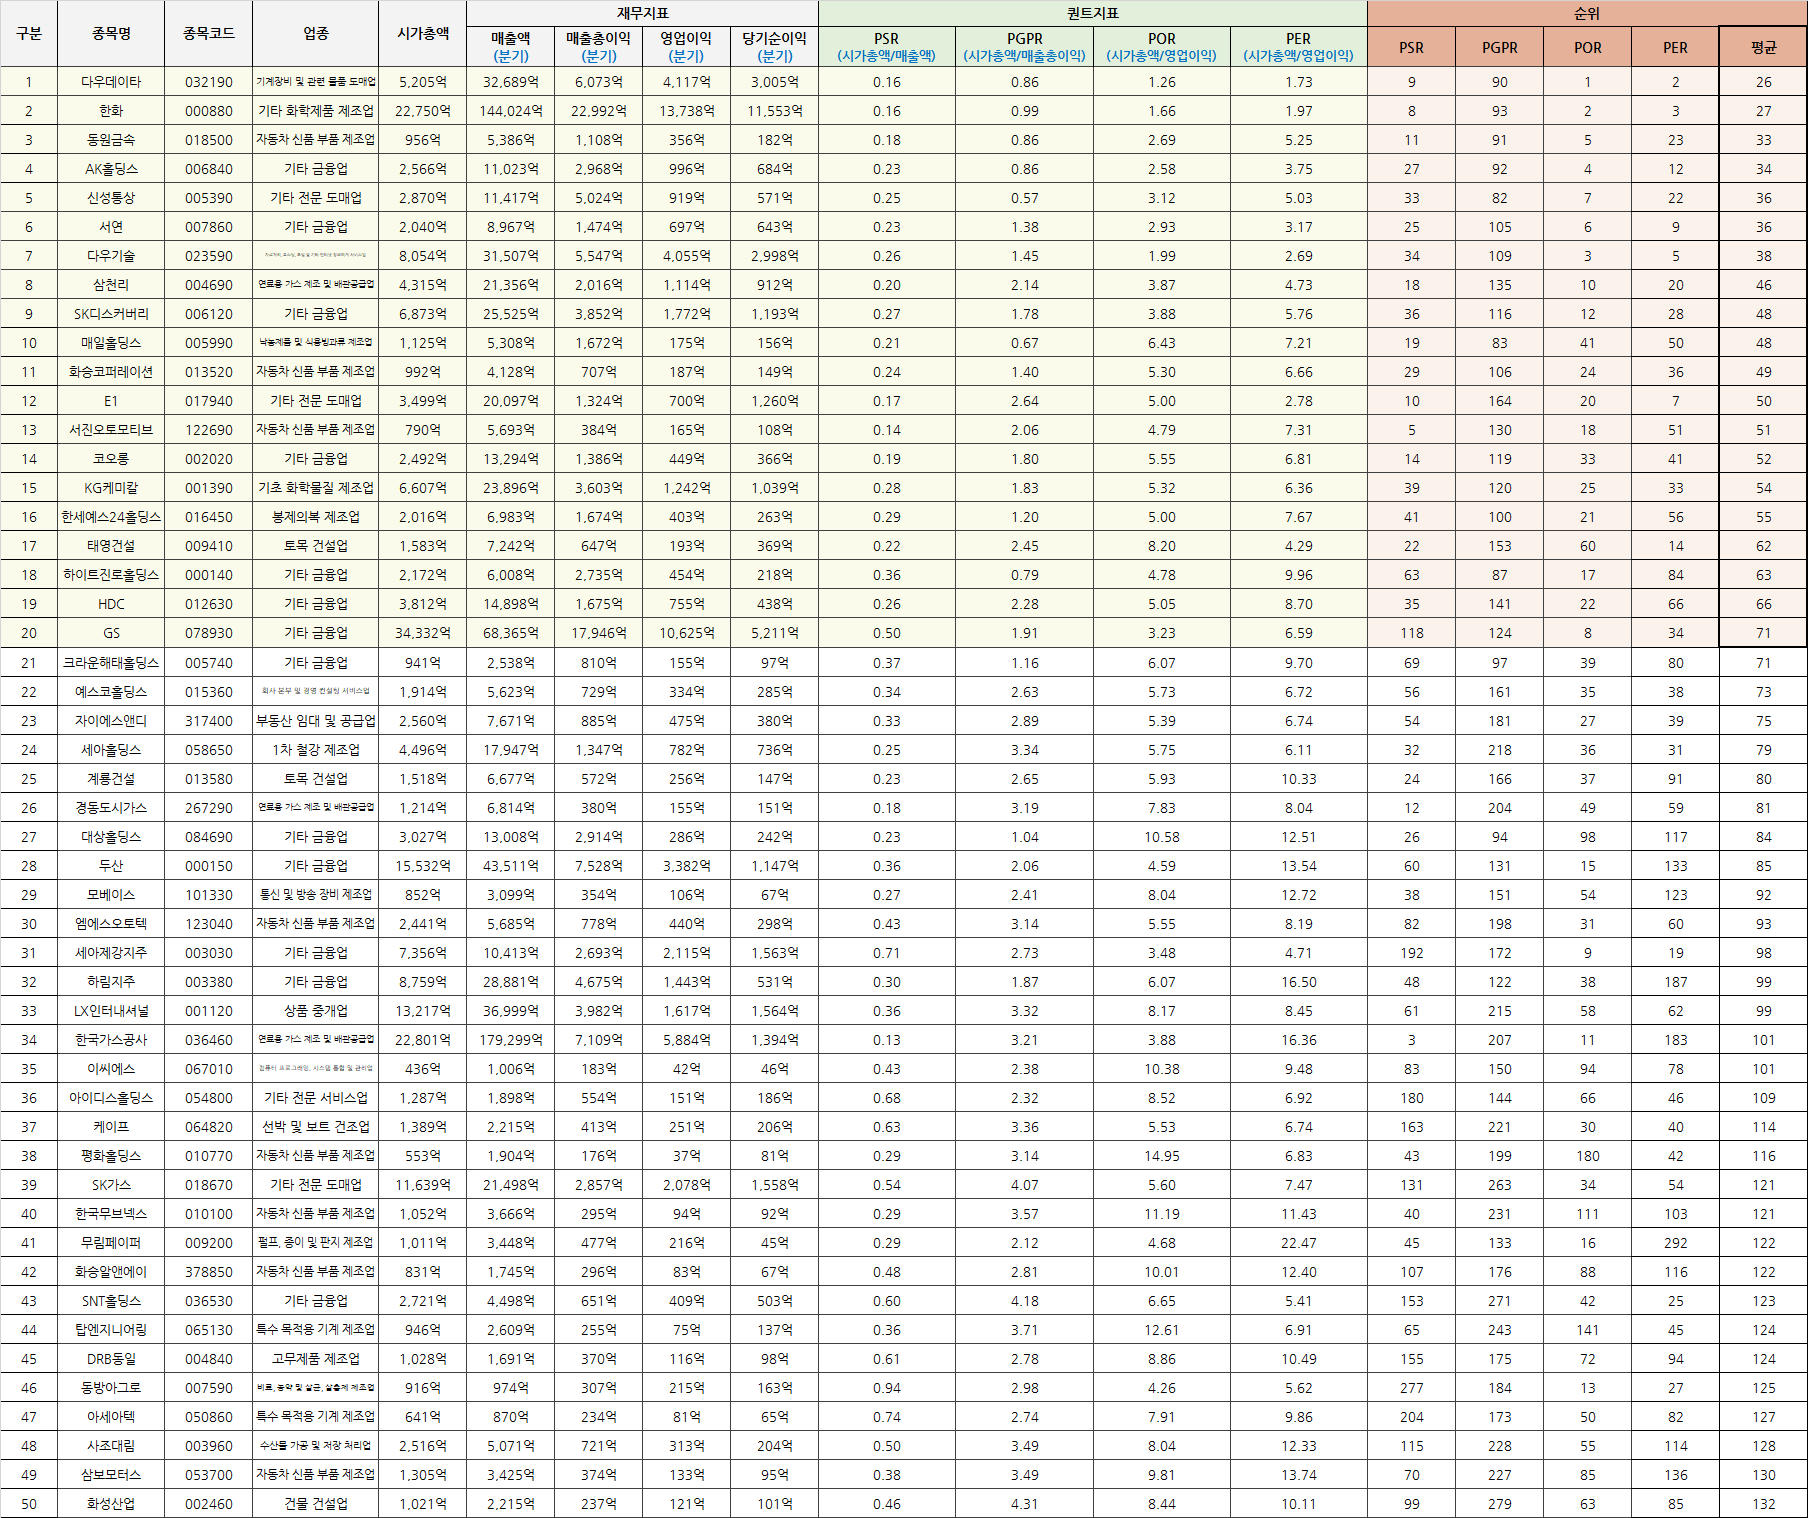Image resolution: width=1808 pixels, height=1518 pixels.
Task: Select the stock name 동방아그로
Action: tap(111, 1388)
